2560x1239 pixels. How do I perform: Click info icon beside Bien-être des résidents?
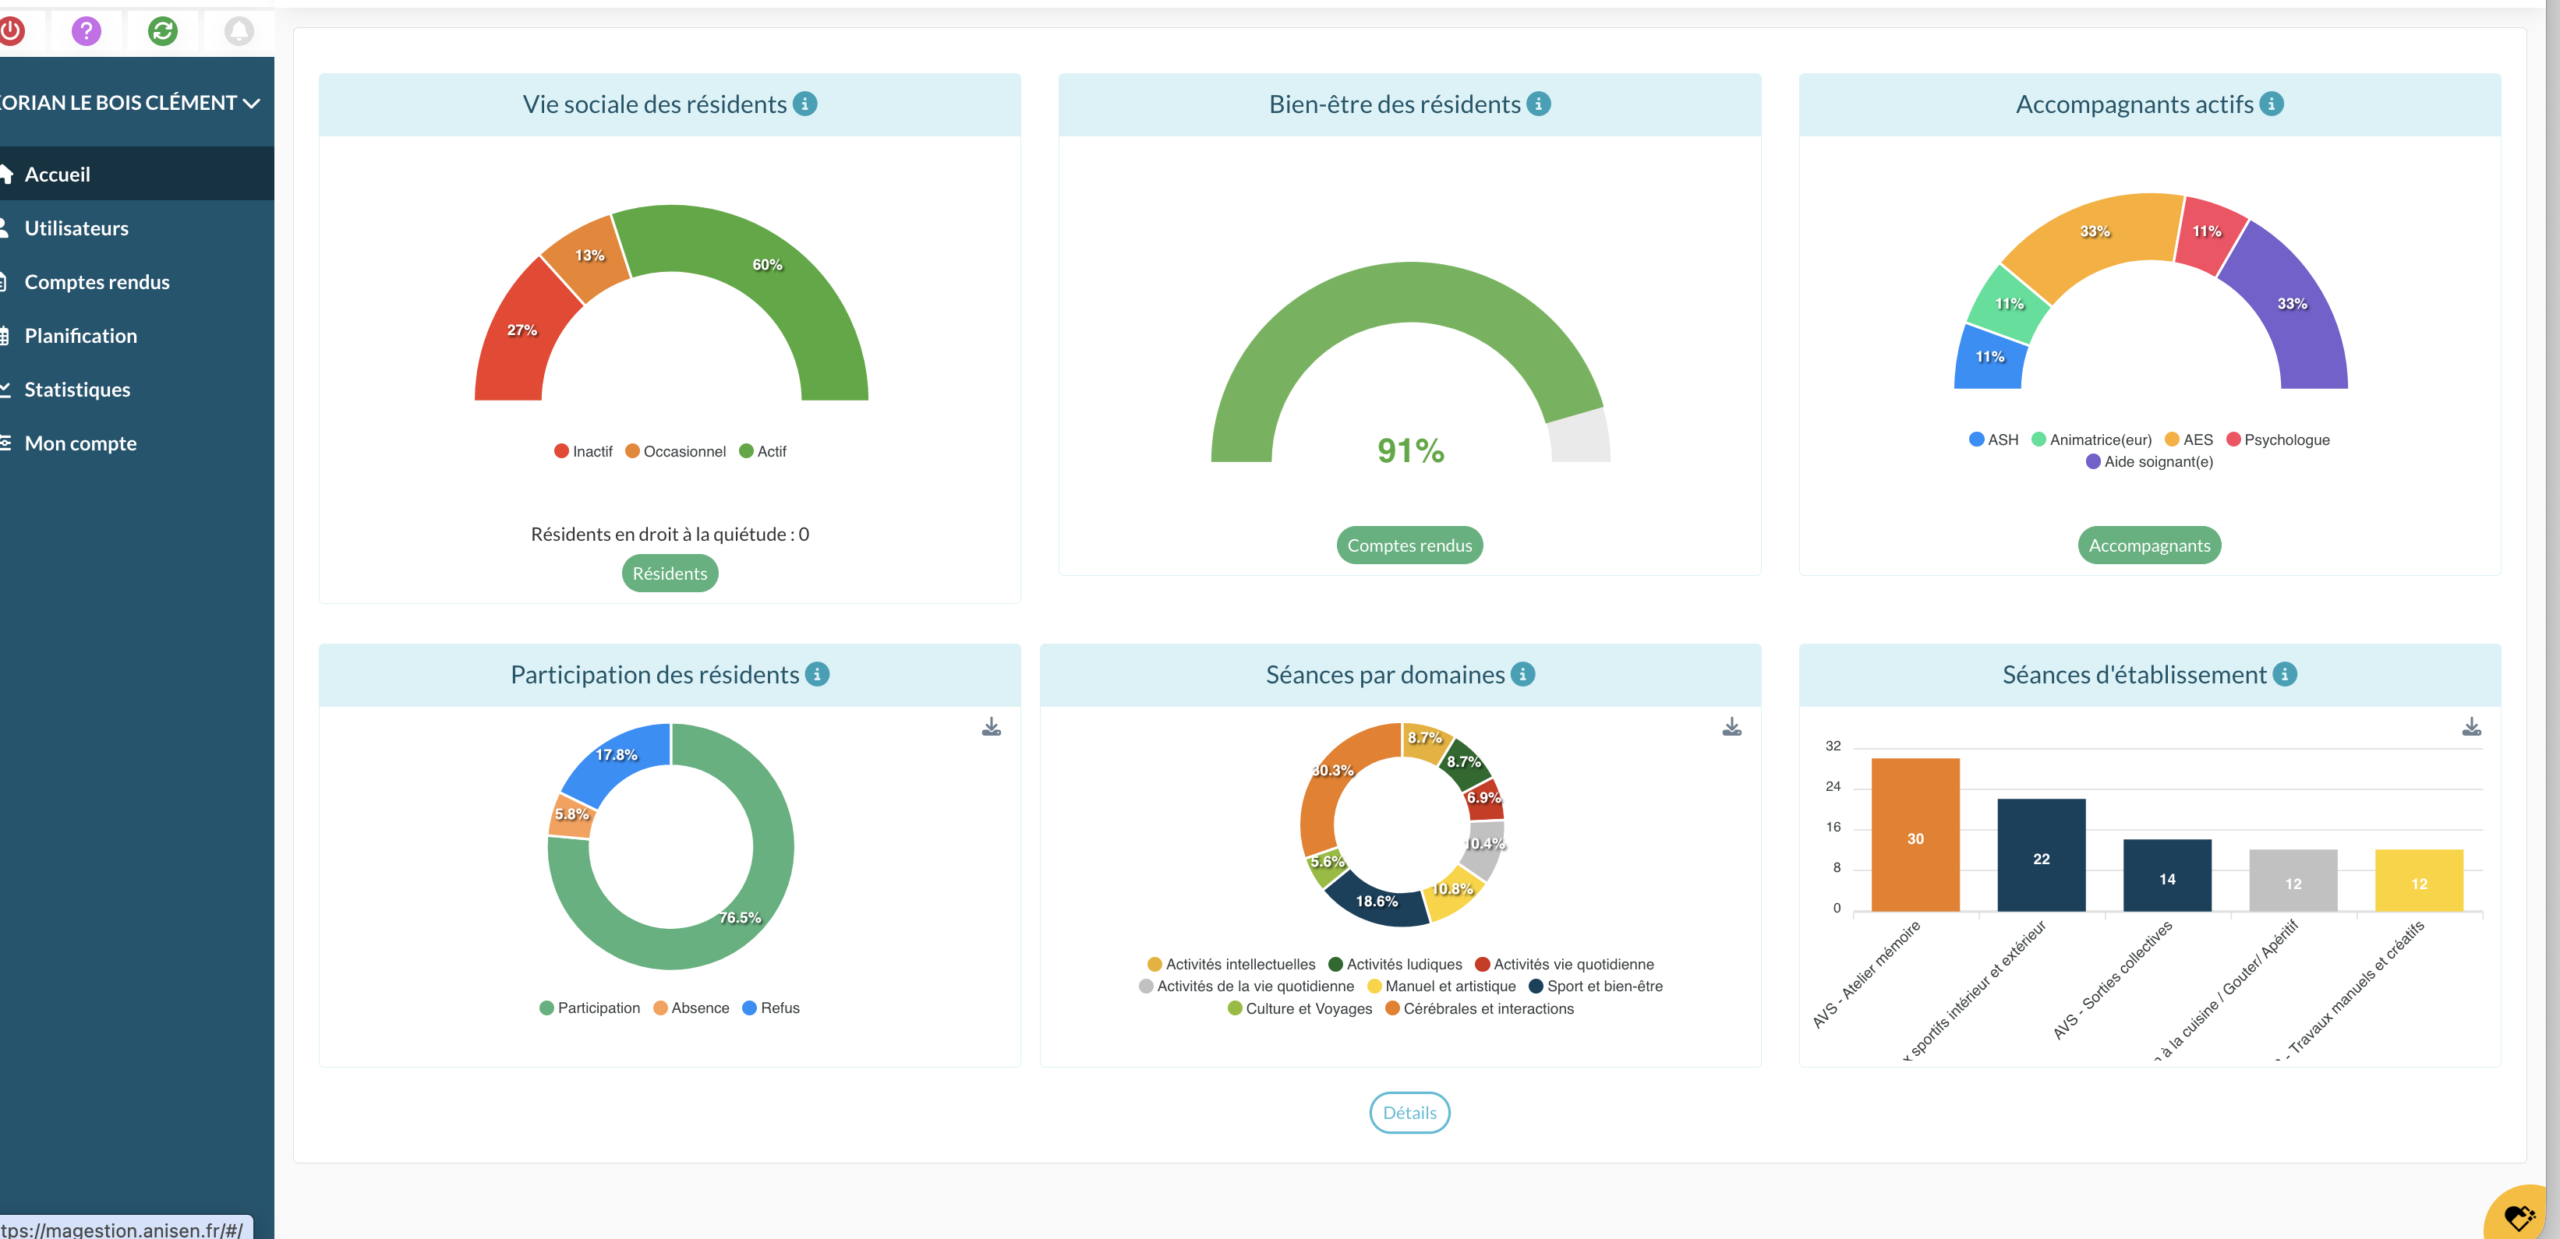pos(1539,104)
